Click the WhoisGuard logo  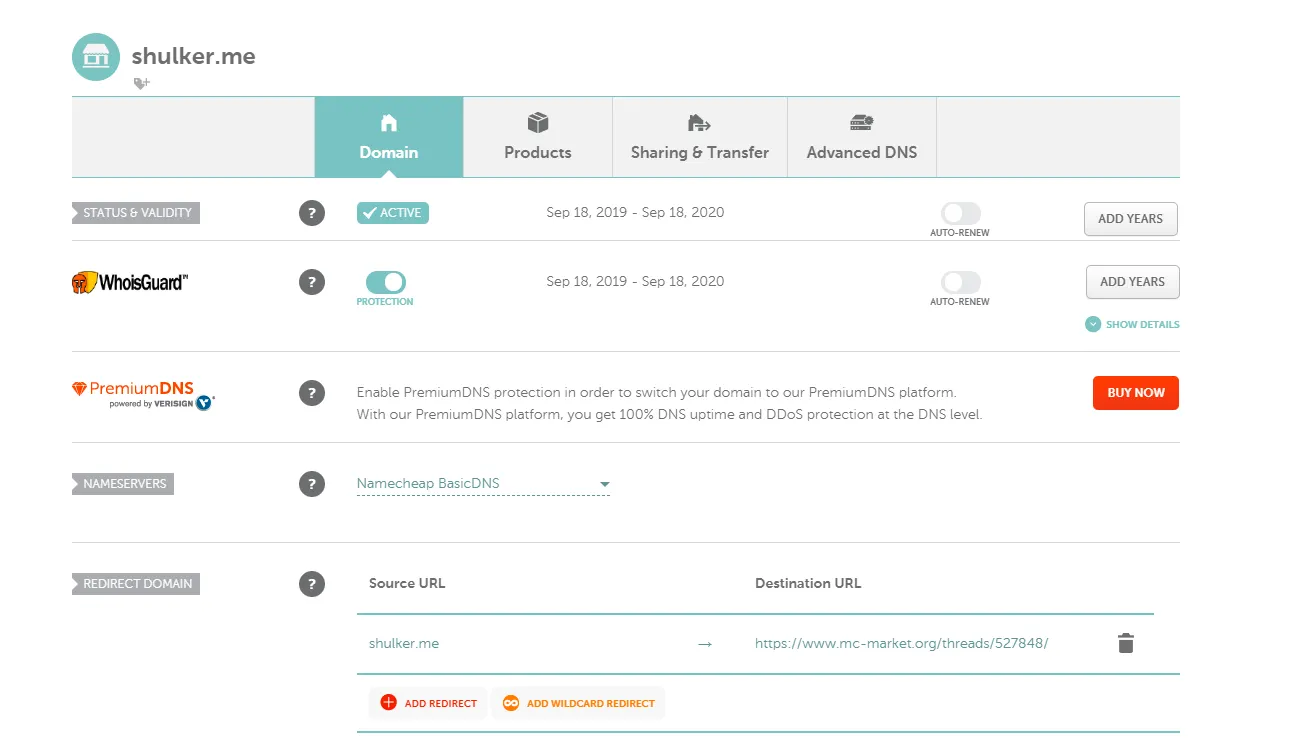129,282
